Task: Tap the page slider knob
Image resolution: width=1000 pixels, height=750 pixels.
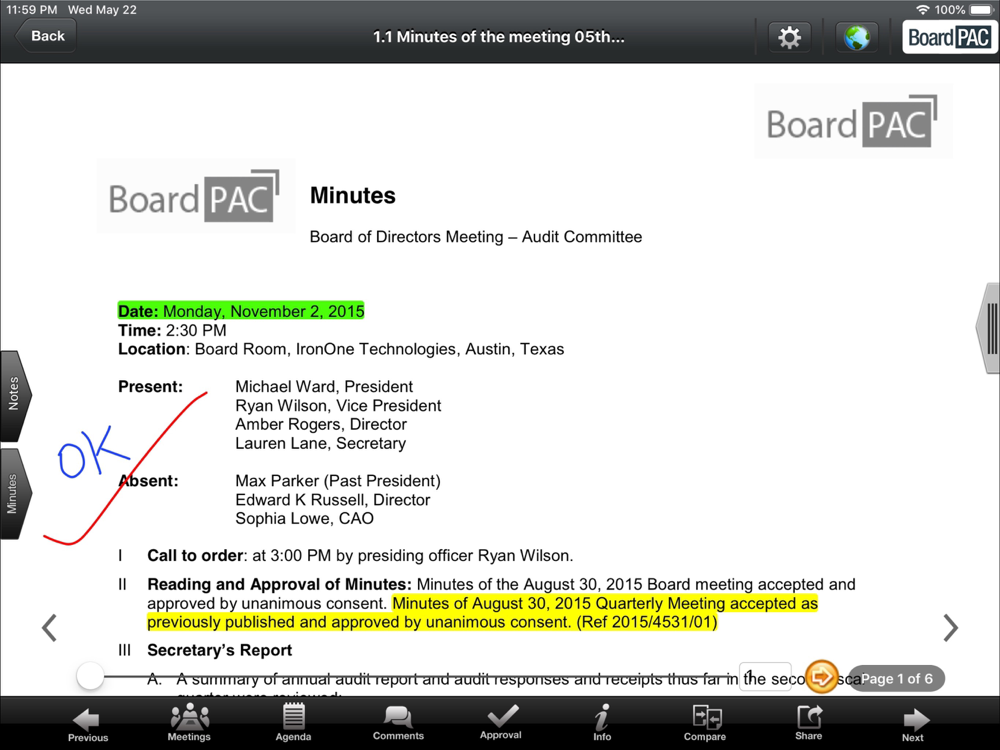Action: click(x=90, y=676)
